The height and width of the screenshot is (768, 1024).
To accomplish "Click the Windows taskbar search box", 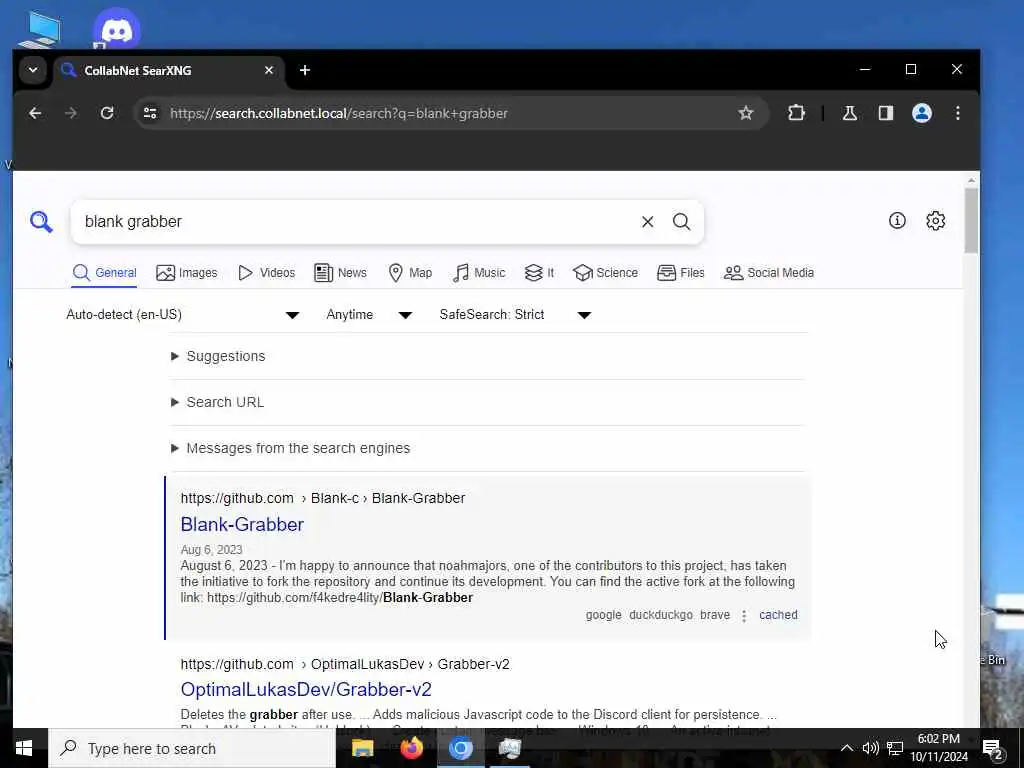I will coord(192,748).
